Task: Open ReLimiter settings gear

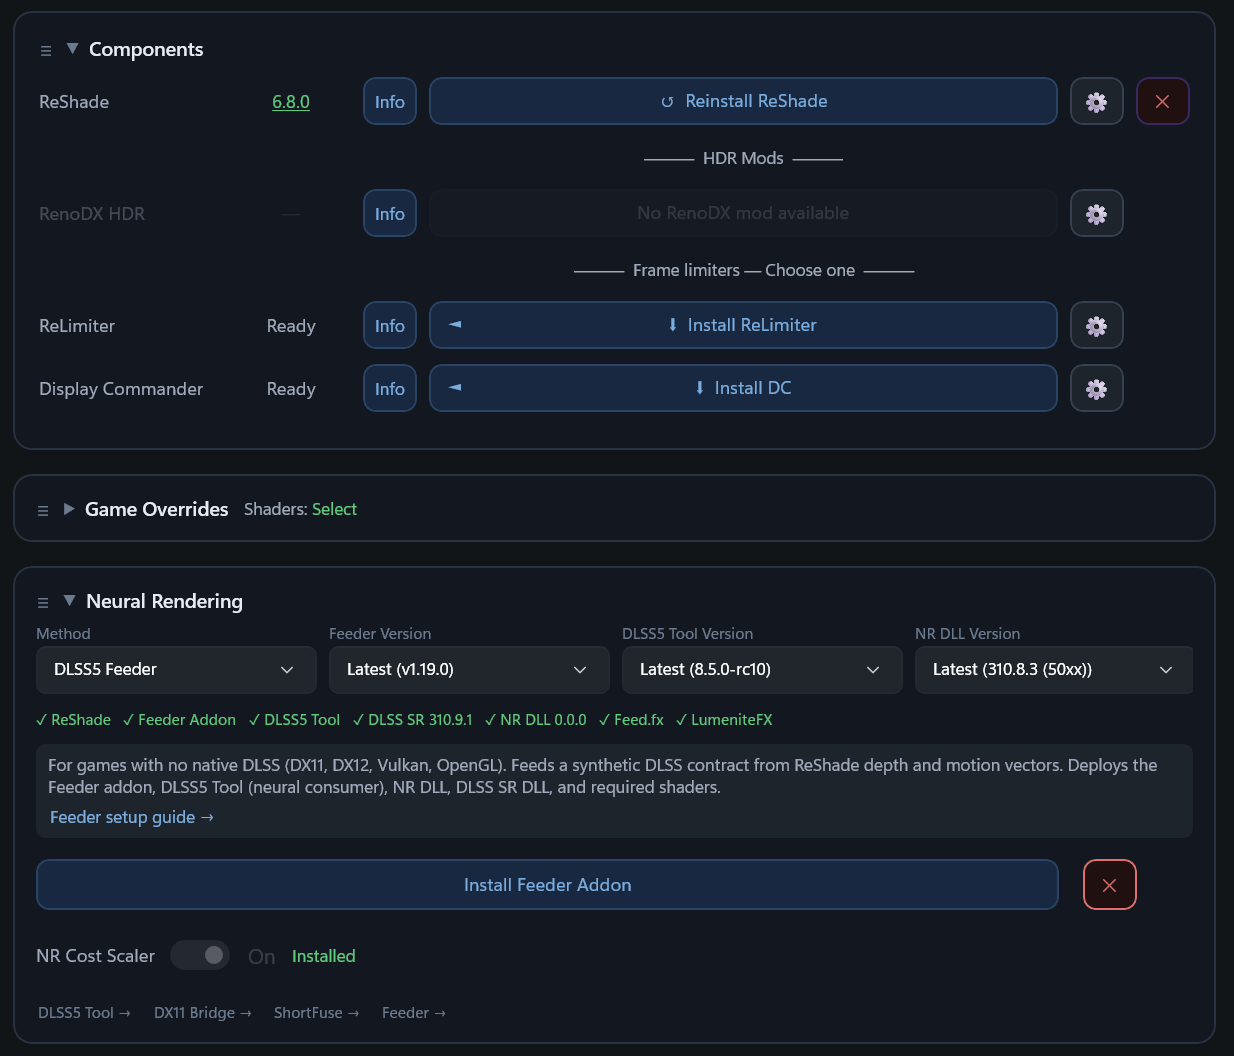Action: [x=1097, y=325]
